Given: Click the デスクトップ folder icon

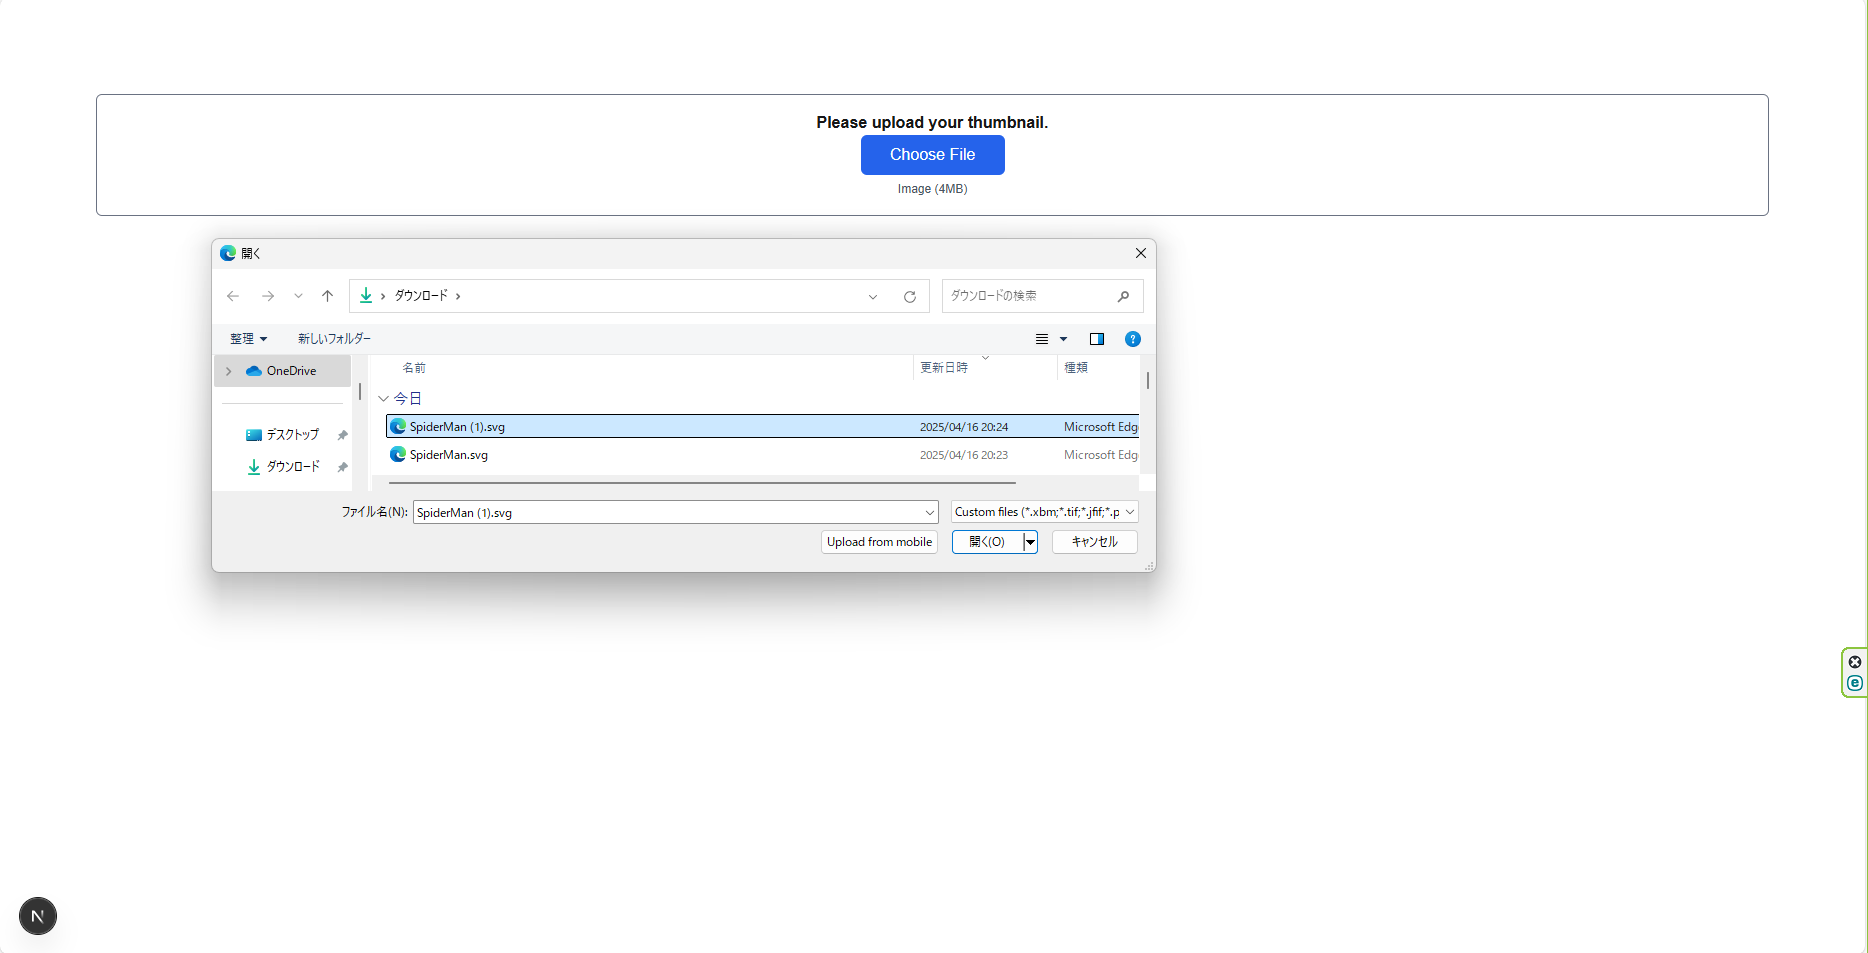Looking at the screenshot, I should [x=254, y=435].
